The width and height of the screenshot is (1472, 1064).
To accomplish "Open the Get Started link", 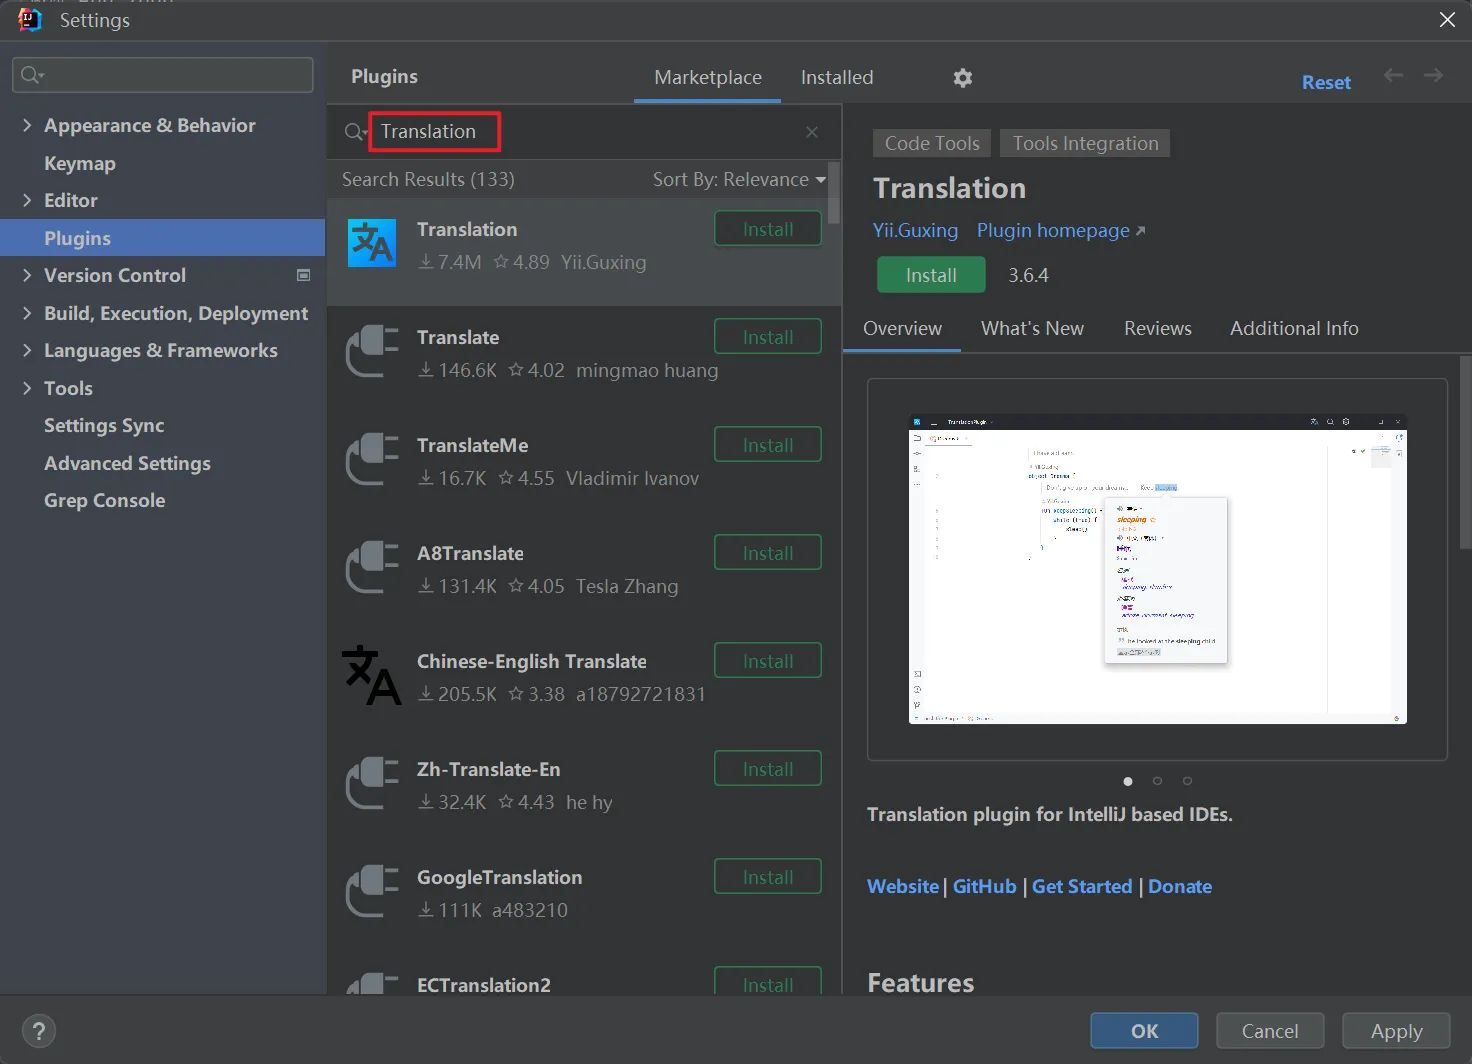I will coord(1082,886).
